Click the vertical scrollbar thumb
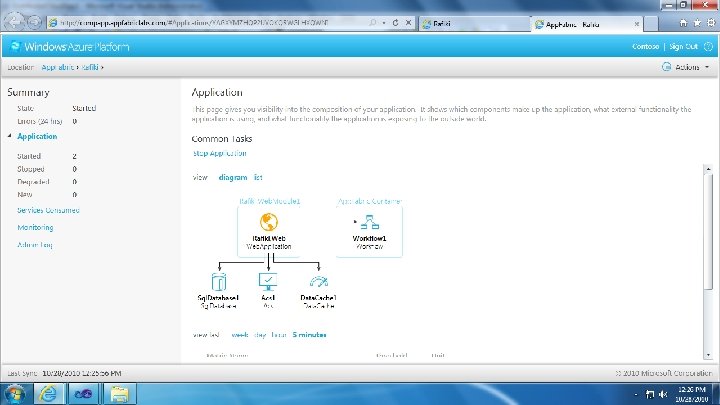720x405 pixels. pos(708,232)
